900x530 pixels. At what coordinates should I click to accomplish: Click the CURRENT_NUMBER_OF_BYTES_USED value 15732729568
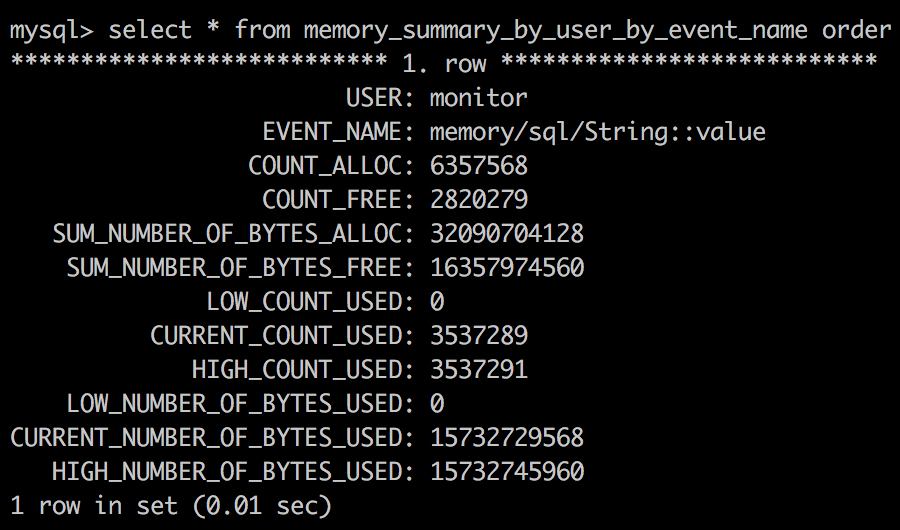506,438
